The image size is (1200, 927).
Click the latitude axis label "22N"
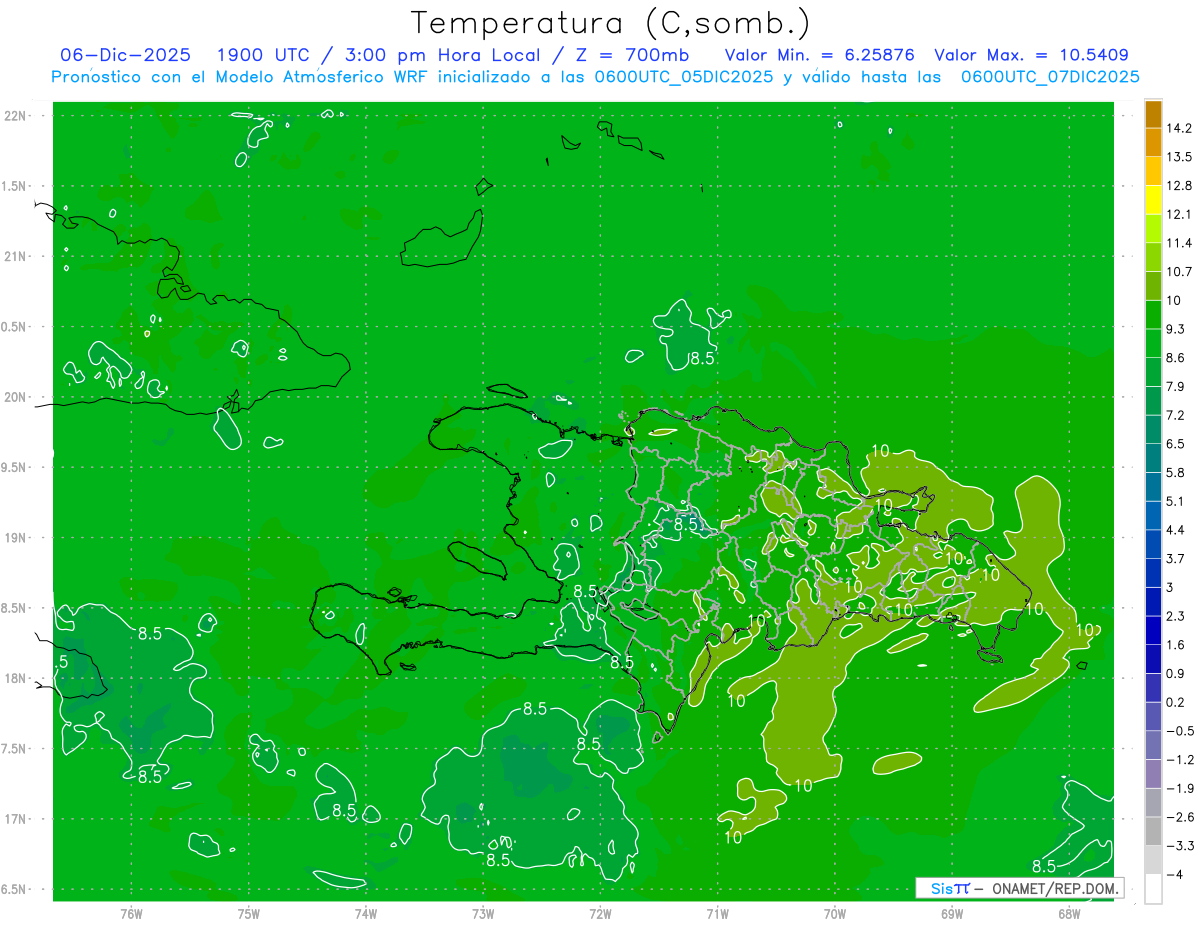[x=15, y=116]
